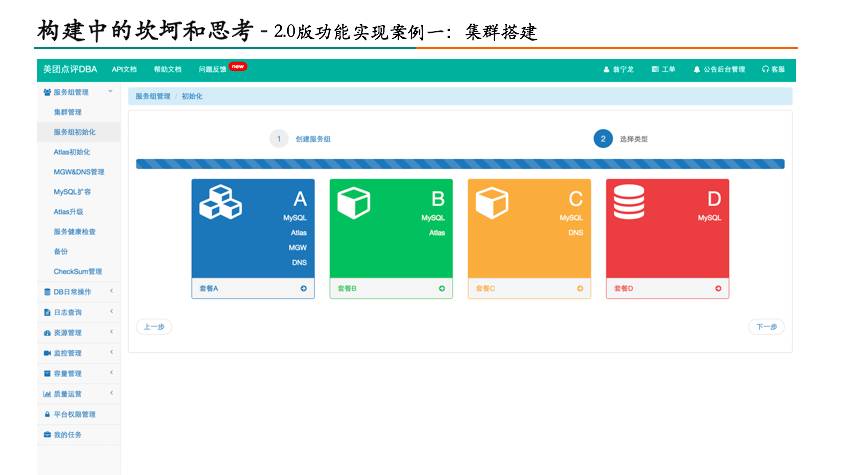This screenshot has height=475, width=848.
Task: Click step 1 circle for 创建服务组
Action: (x=279, y=139)
